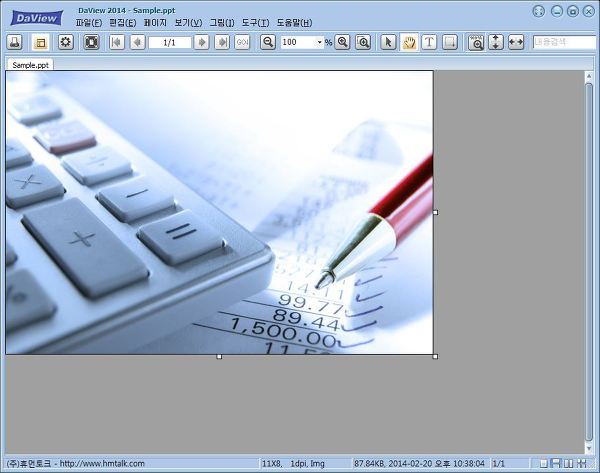Click the full screen view toolbar icon

91,42
